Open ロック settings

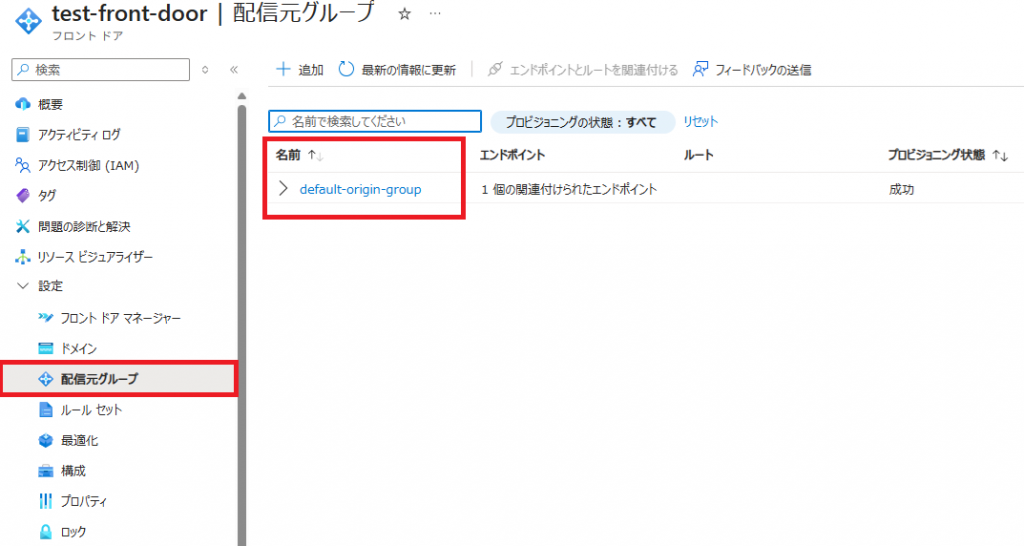click(x=73, y=532)
